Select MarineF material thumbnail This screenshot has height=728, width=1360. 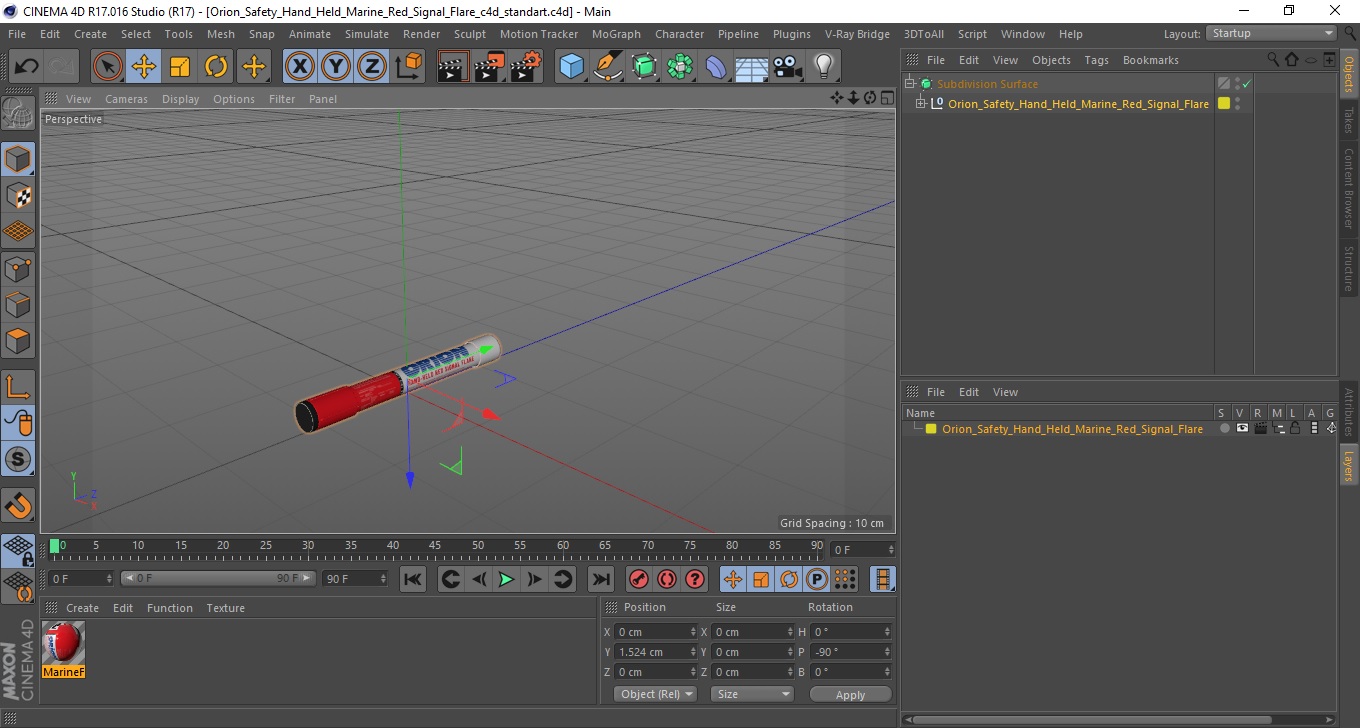click(64, 643)
